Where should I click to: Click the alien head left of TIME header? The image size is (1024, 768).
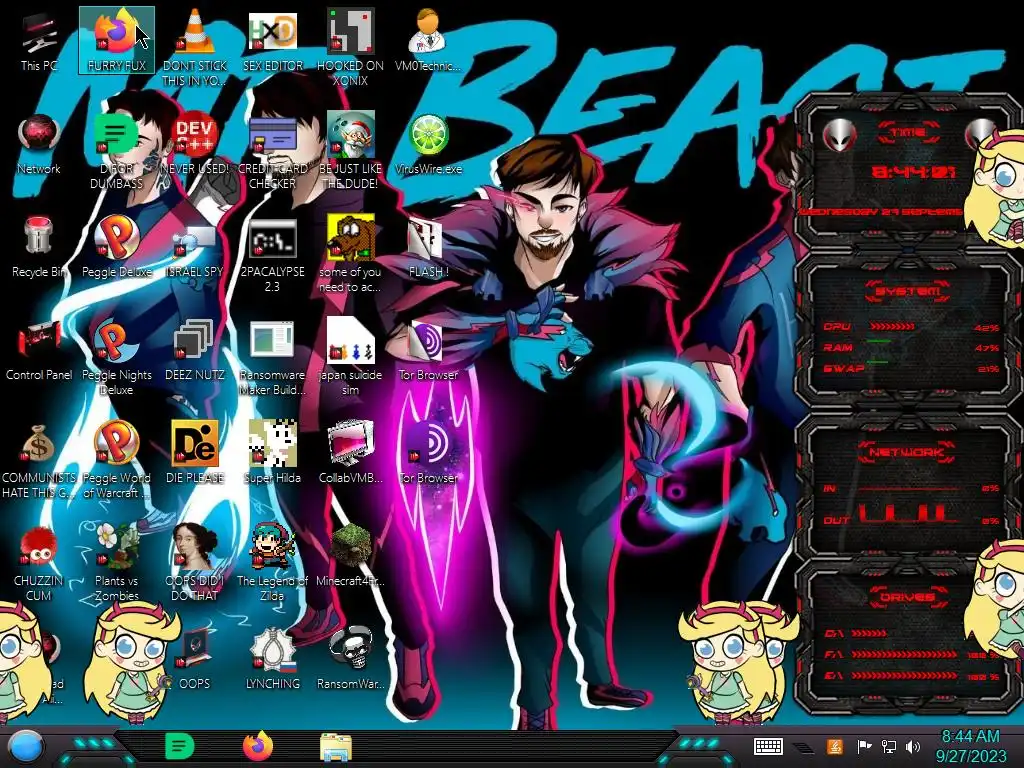[839, 136]
